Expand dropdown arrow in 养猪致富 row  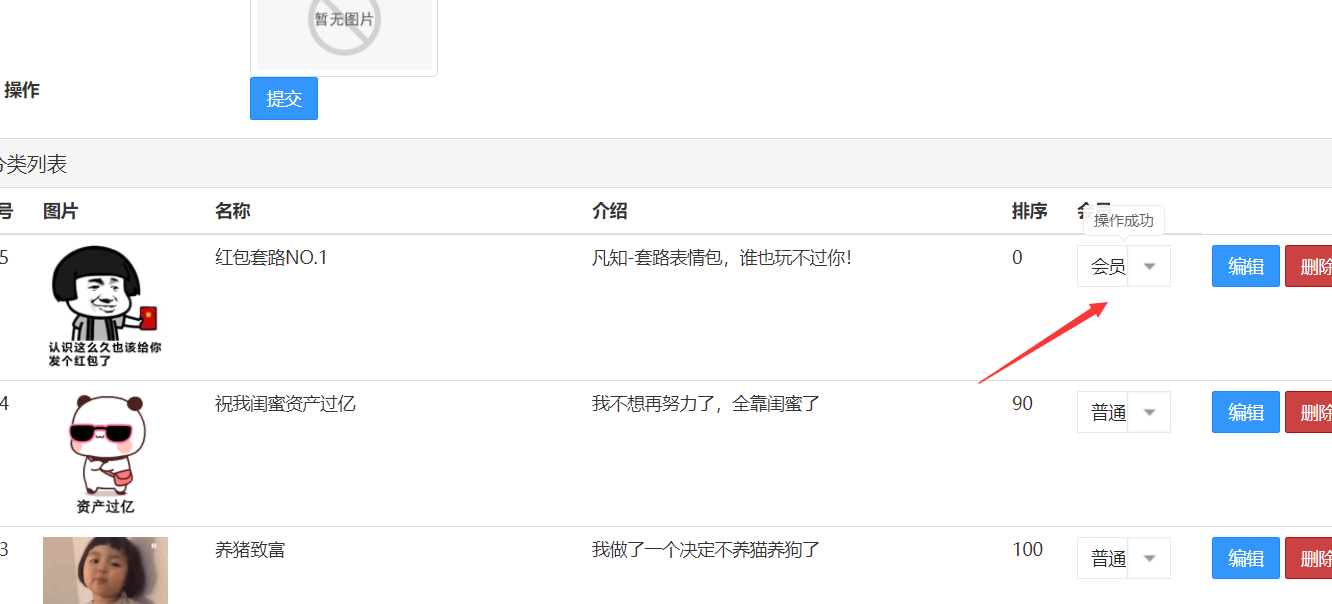[x=1149, y=558]
